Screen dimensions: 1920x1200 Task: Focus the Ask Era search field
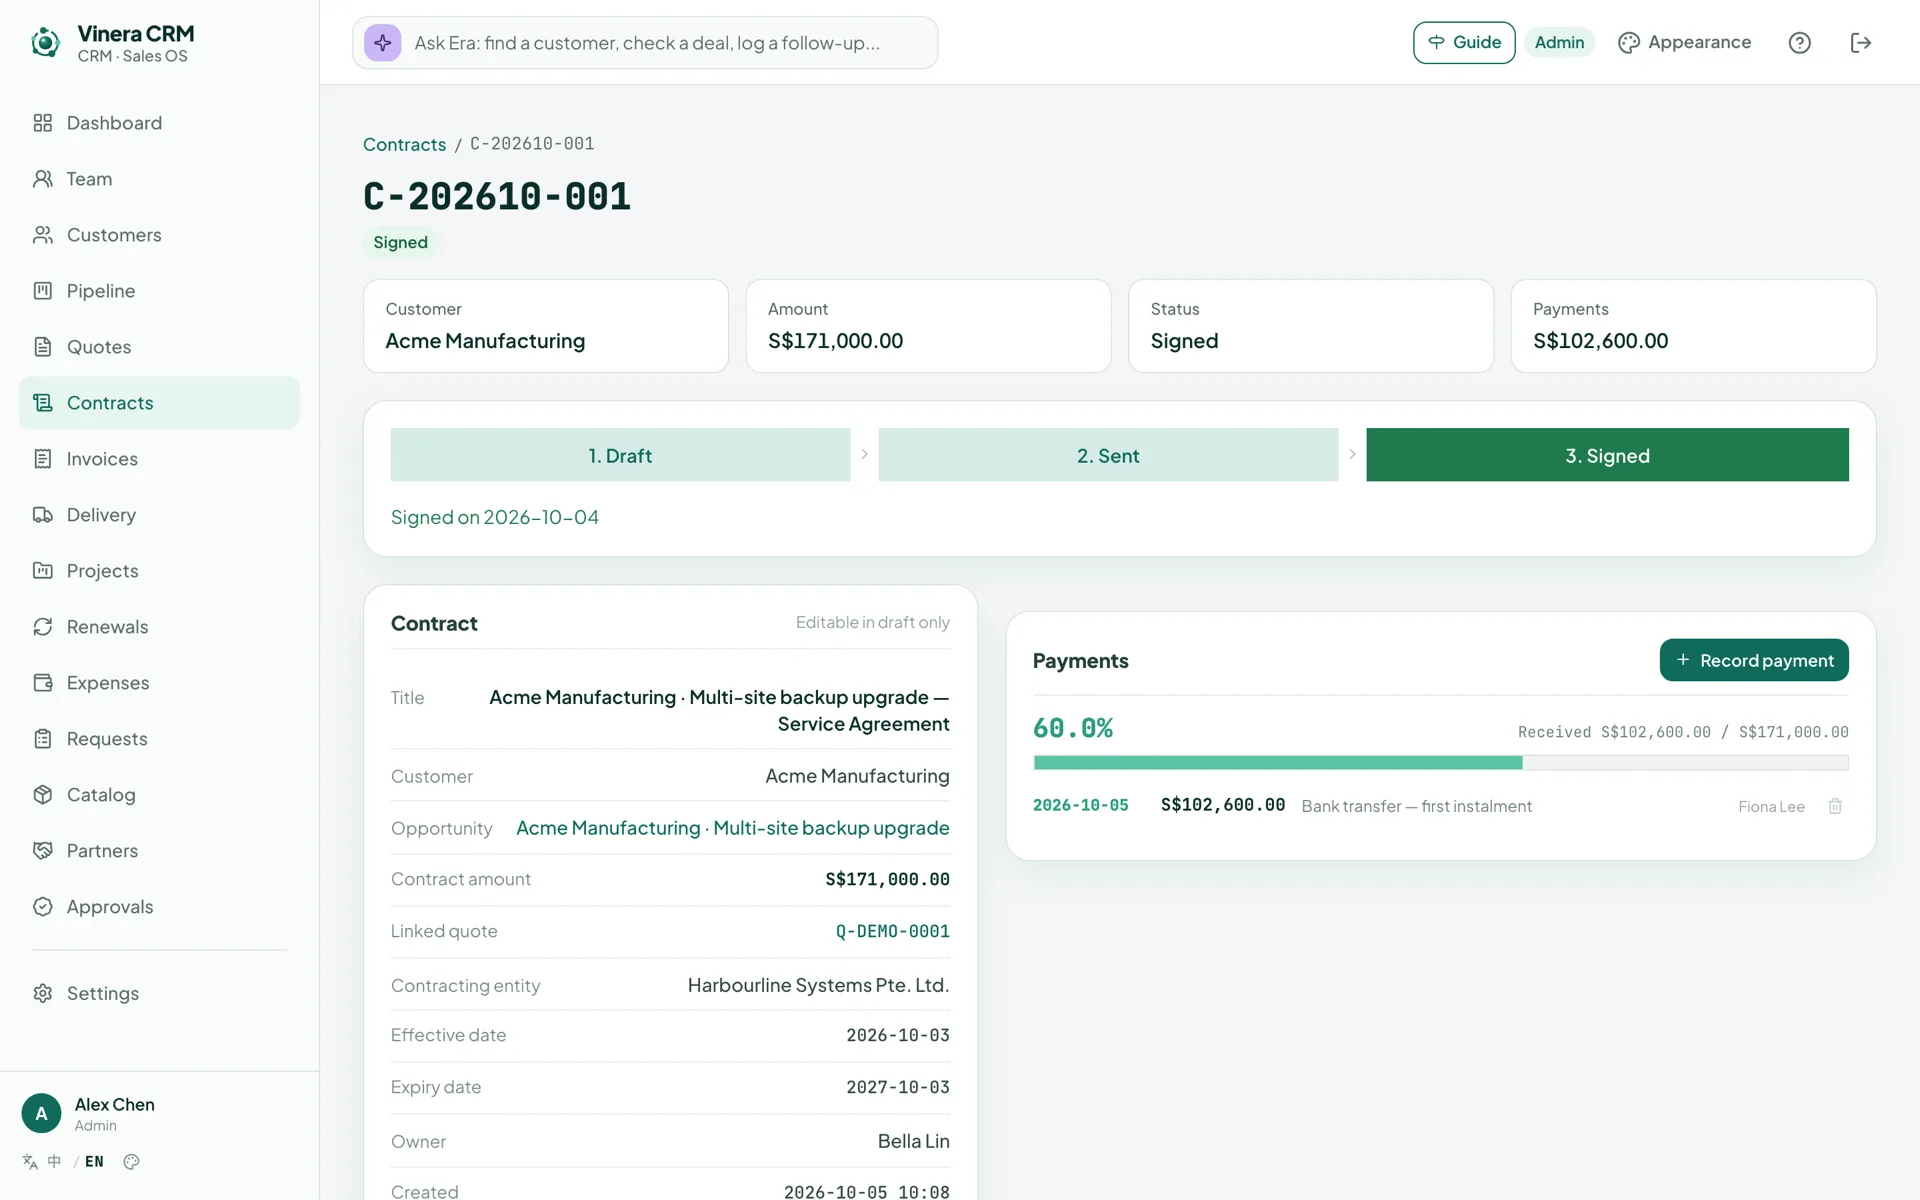pos(646,43)
